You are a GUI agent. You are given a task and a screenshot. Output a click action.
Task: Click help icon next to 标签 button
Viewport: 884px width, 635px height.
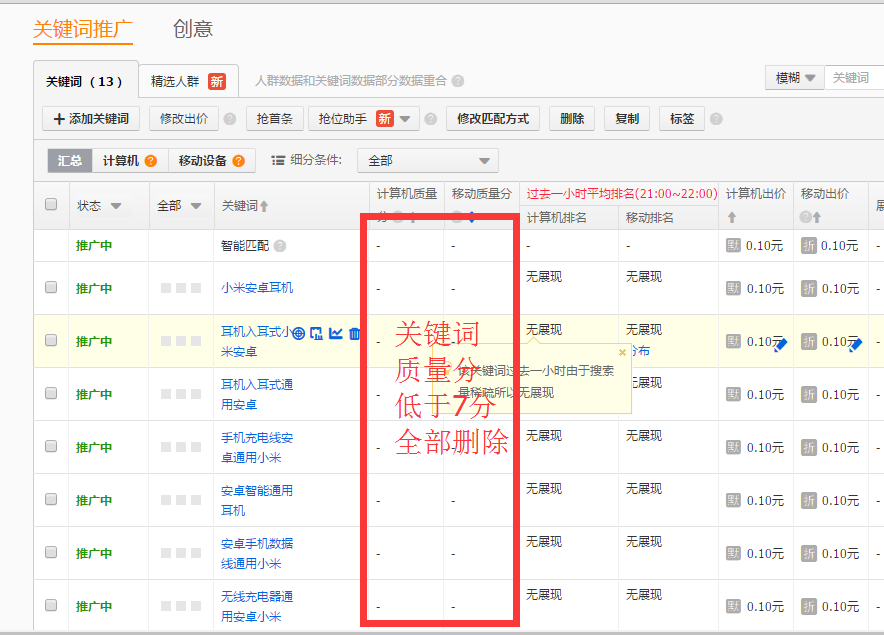[x=716, y=119]
